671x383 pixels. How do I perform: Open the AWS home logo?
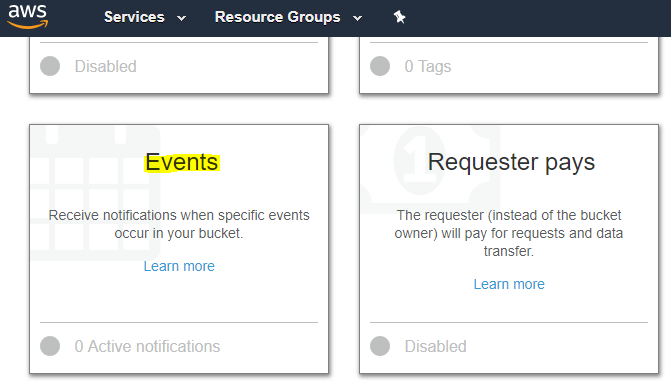pyautogui.click(x=28, y=17)
